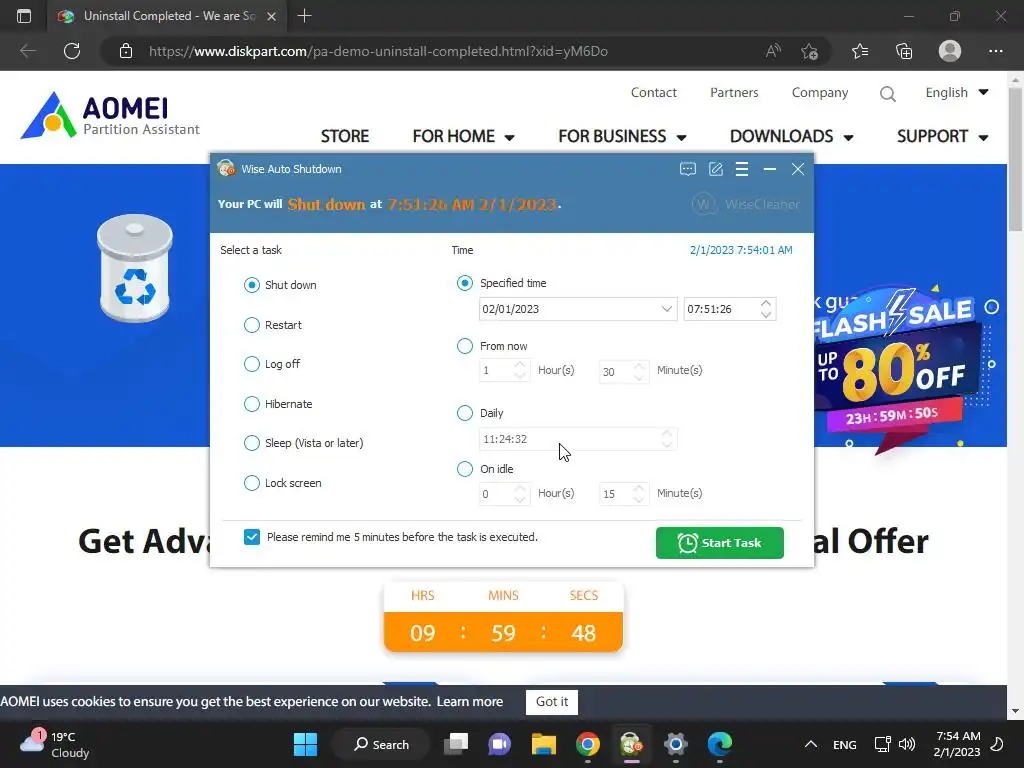Choose the On idle radio button
Image resolution: width=1024 pixels, height=768 pixels.
pyautogui.click(x=464, y=470)
